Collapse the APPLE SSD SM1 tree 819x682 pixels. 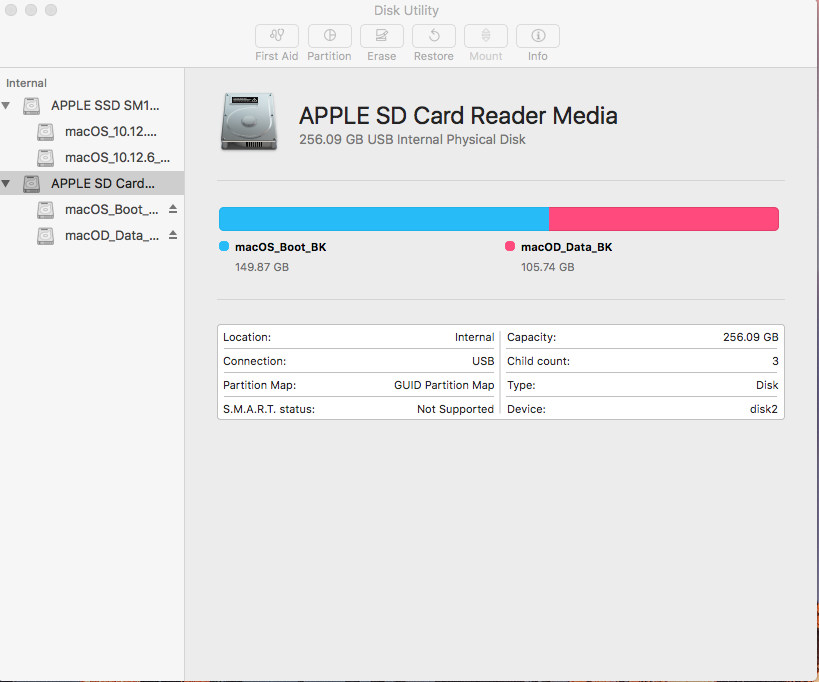click(6, 105)
